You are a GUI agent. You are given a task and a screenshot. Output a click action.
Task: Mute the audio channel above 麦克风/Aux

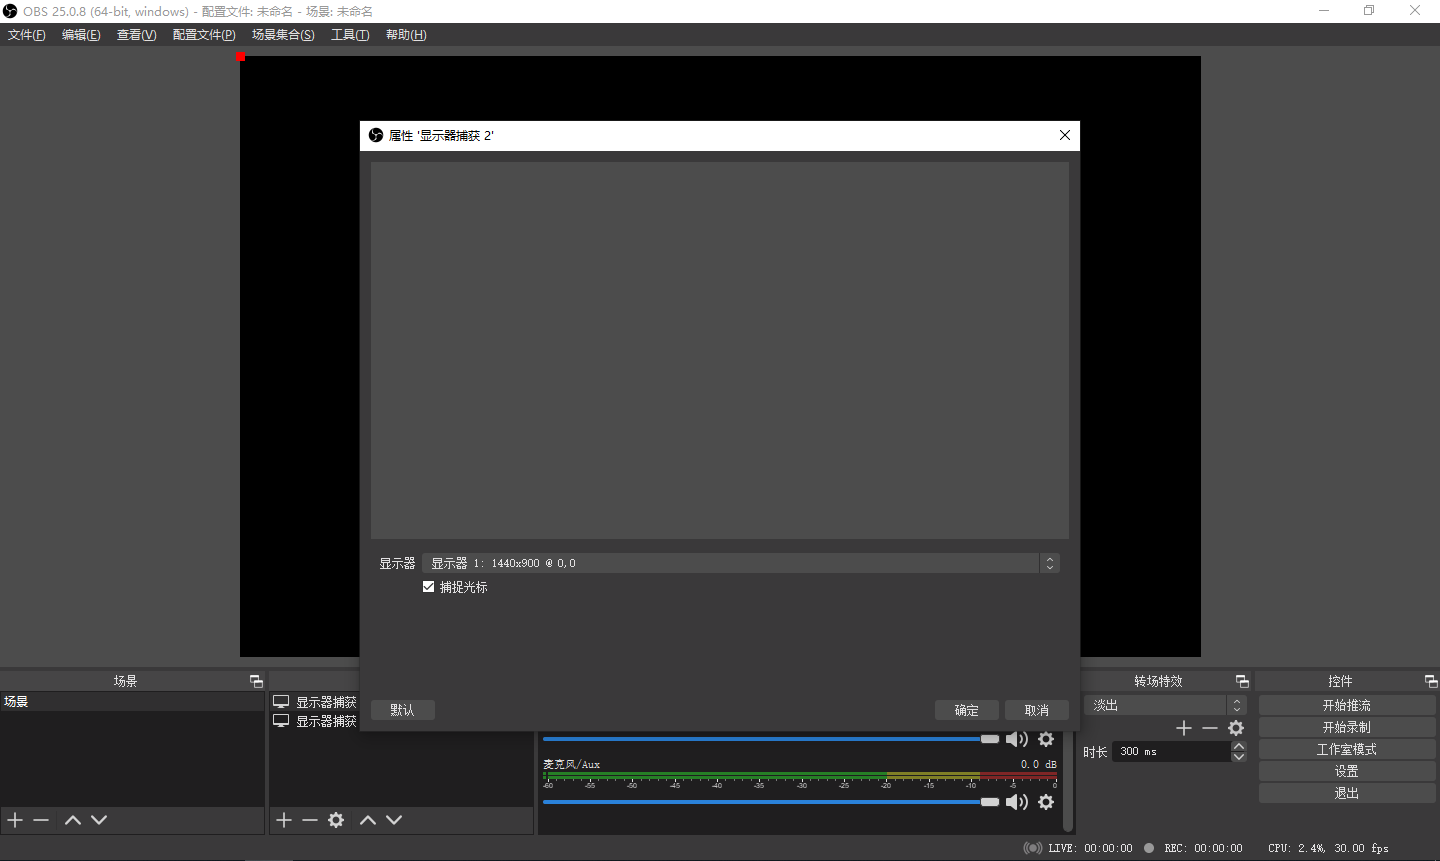[1017, 739]
